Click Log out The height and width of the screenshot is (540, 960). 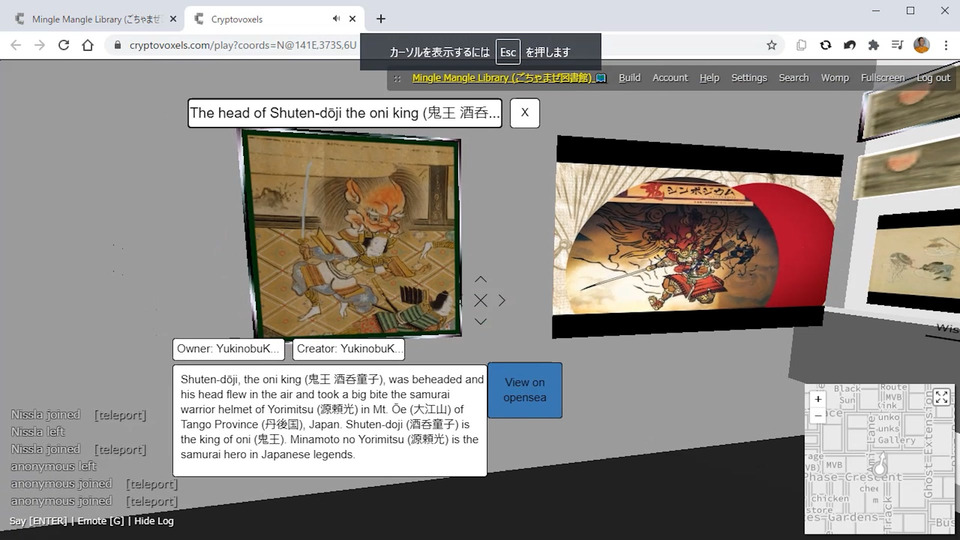(x=933, y=78)
